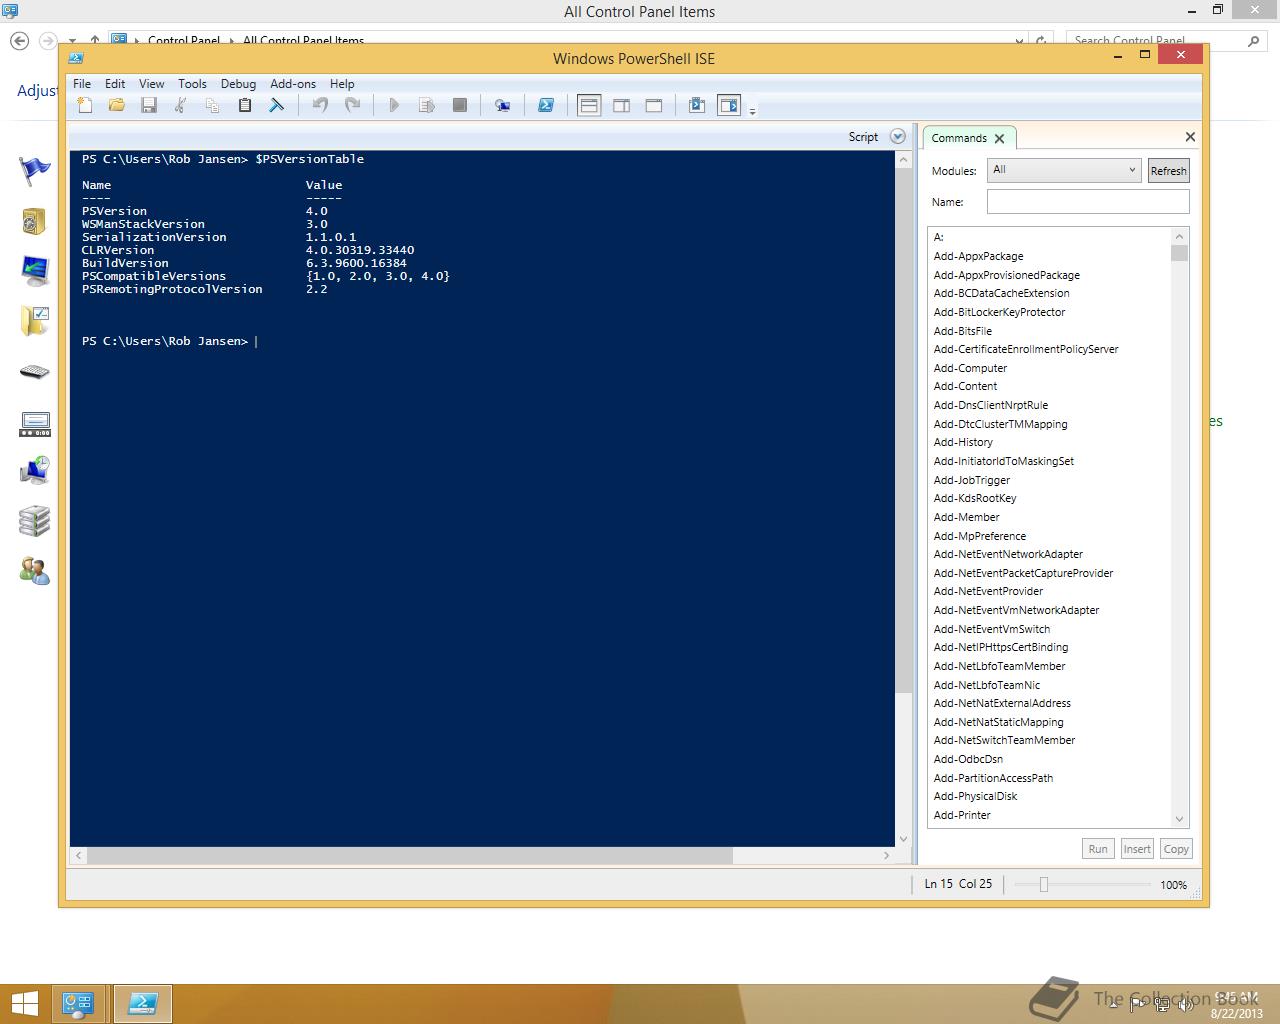Viewport: 1280px width, 1024px height.
Task: Select Add-BitLockerKeyProtector command
Action: click(x=999, y=312)
